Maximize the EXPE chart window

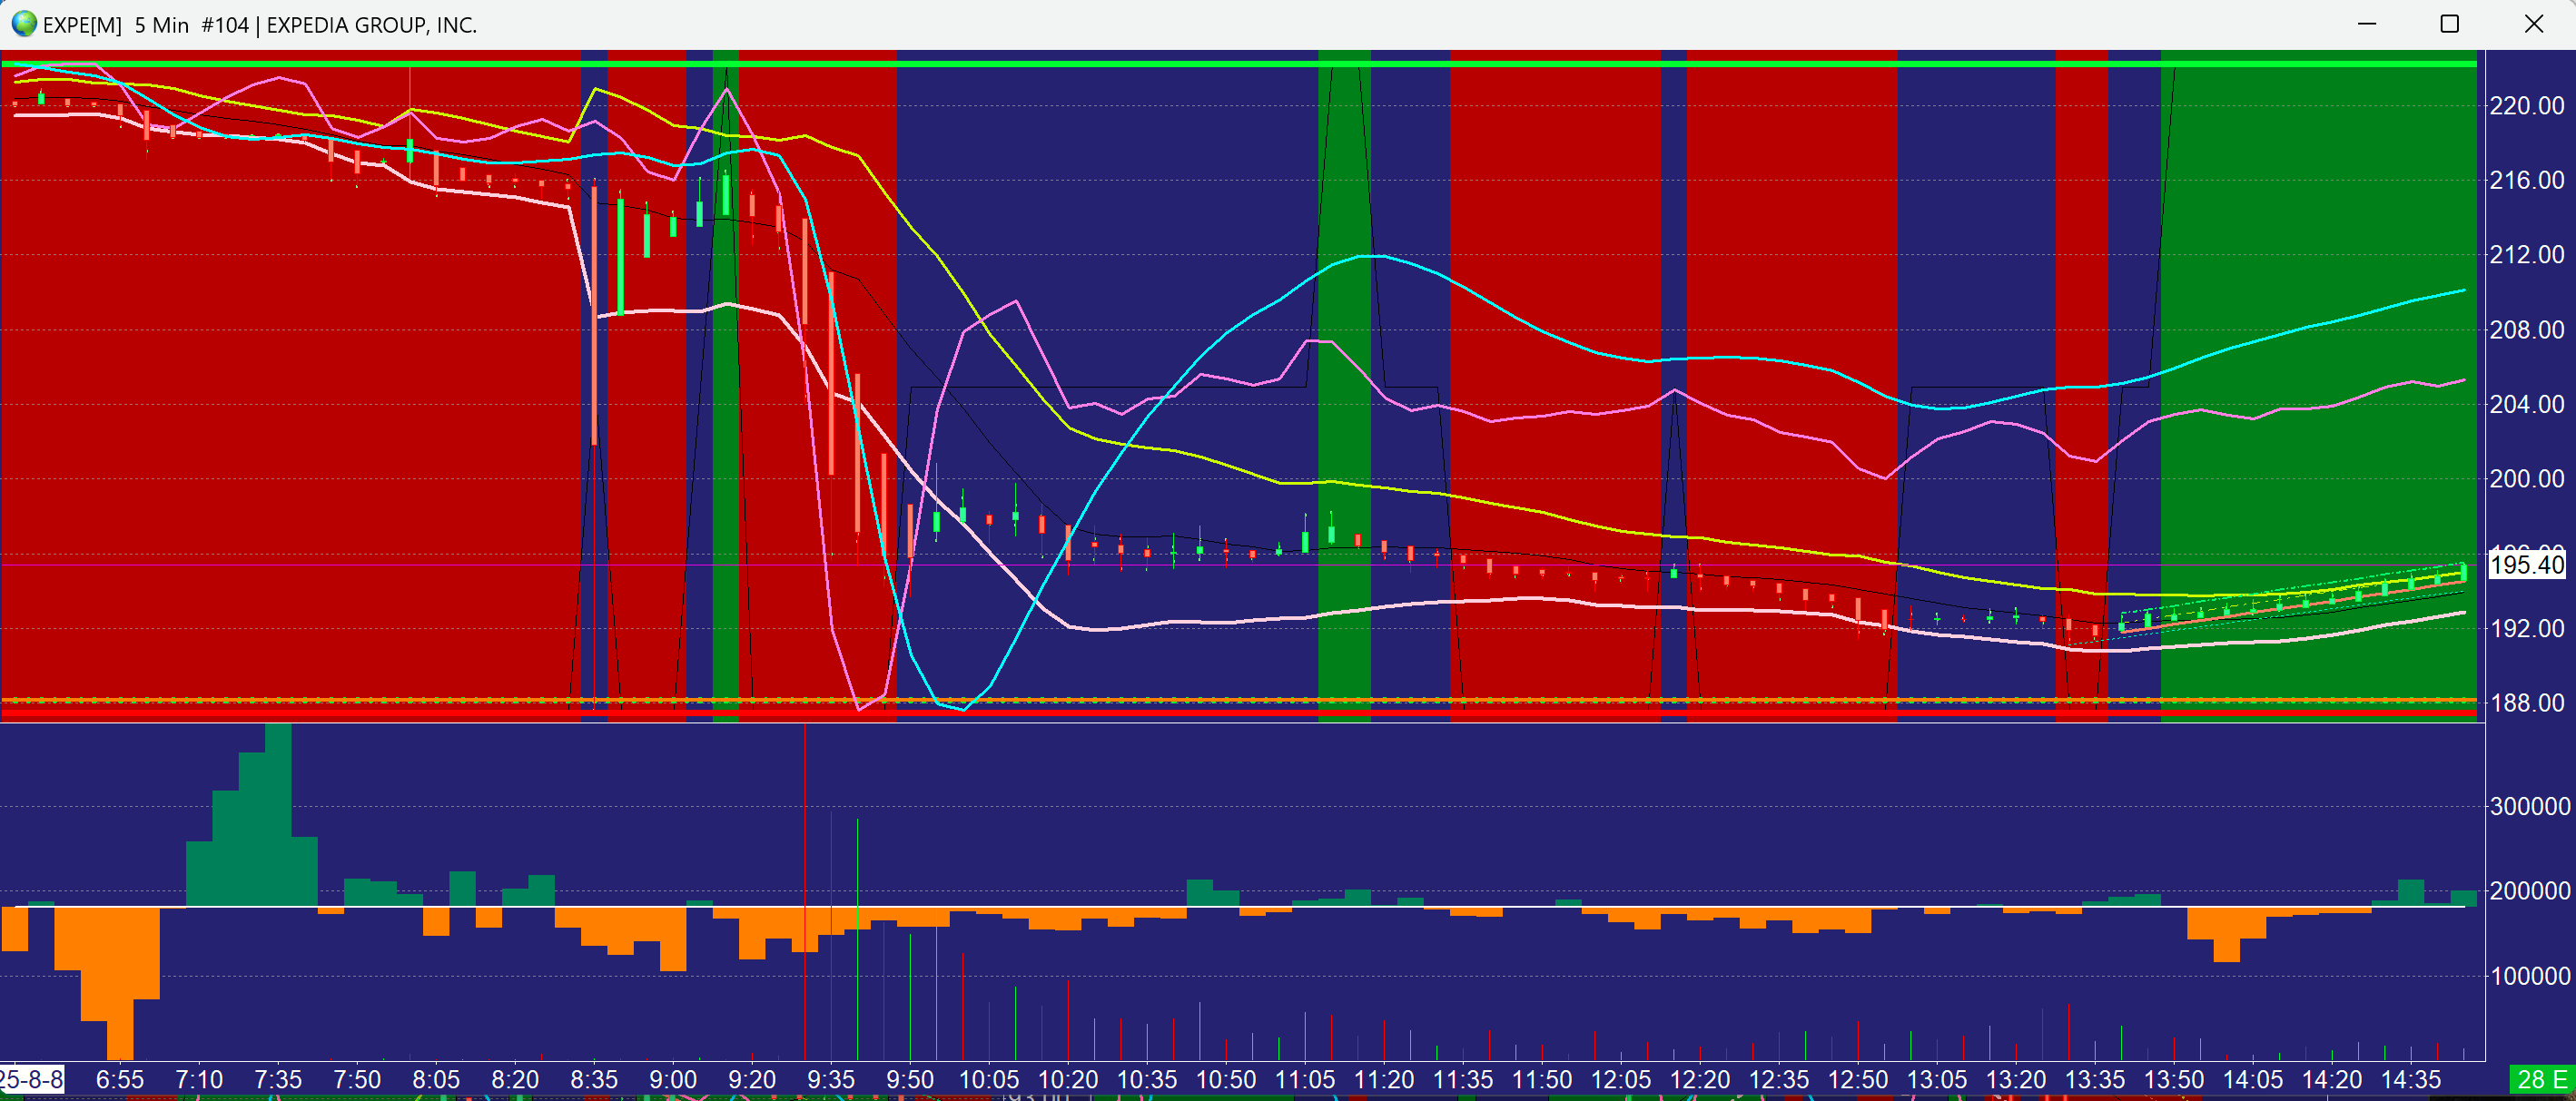coord(2449,24)
